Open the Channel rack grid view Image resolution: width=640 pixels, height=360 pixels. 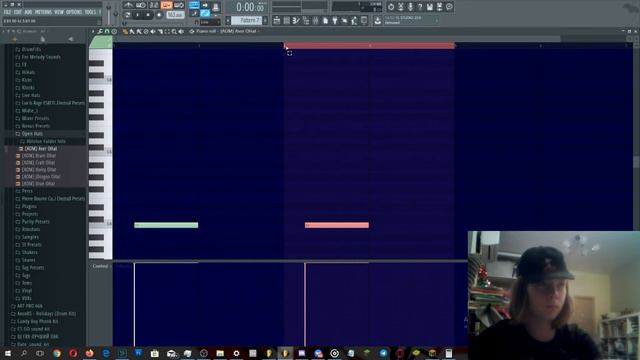(x=287, y=20)
